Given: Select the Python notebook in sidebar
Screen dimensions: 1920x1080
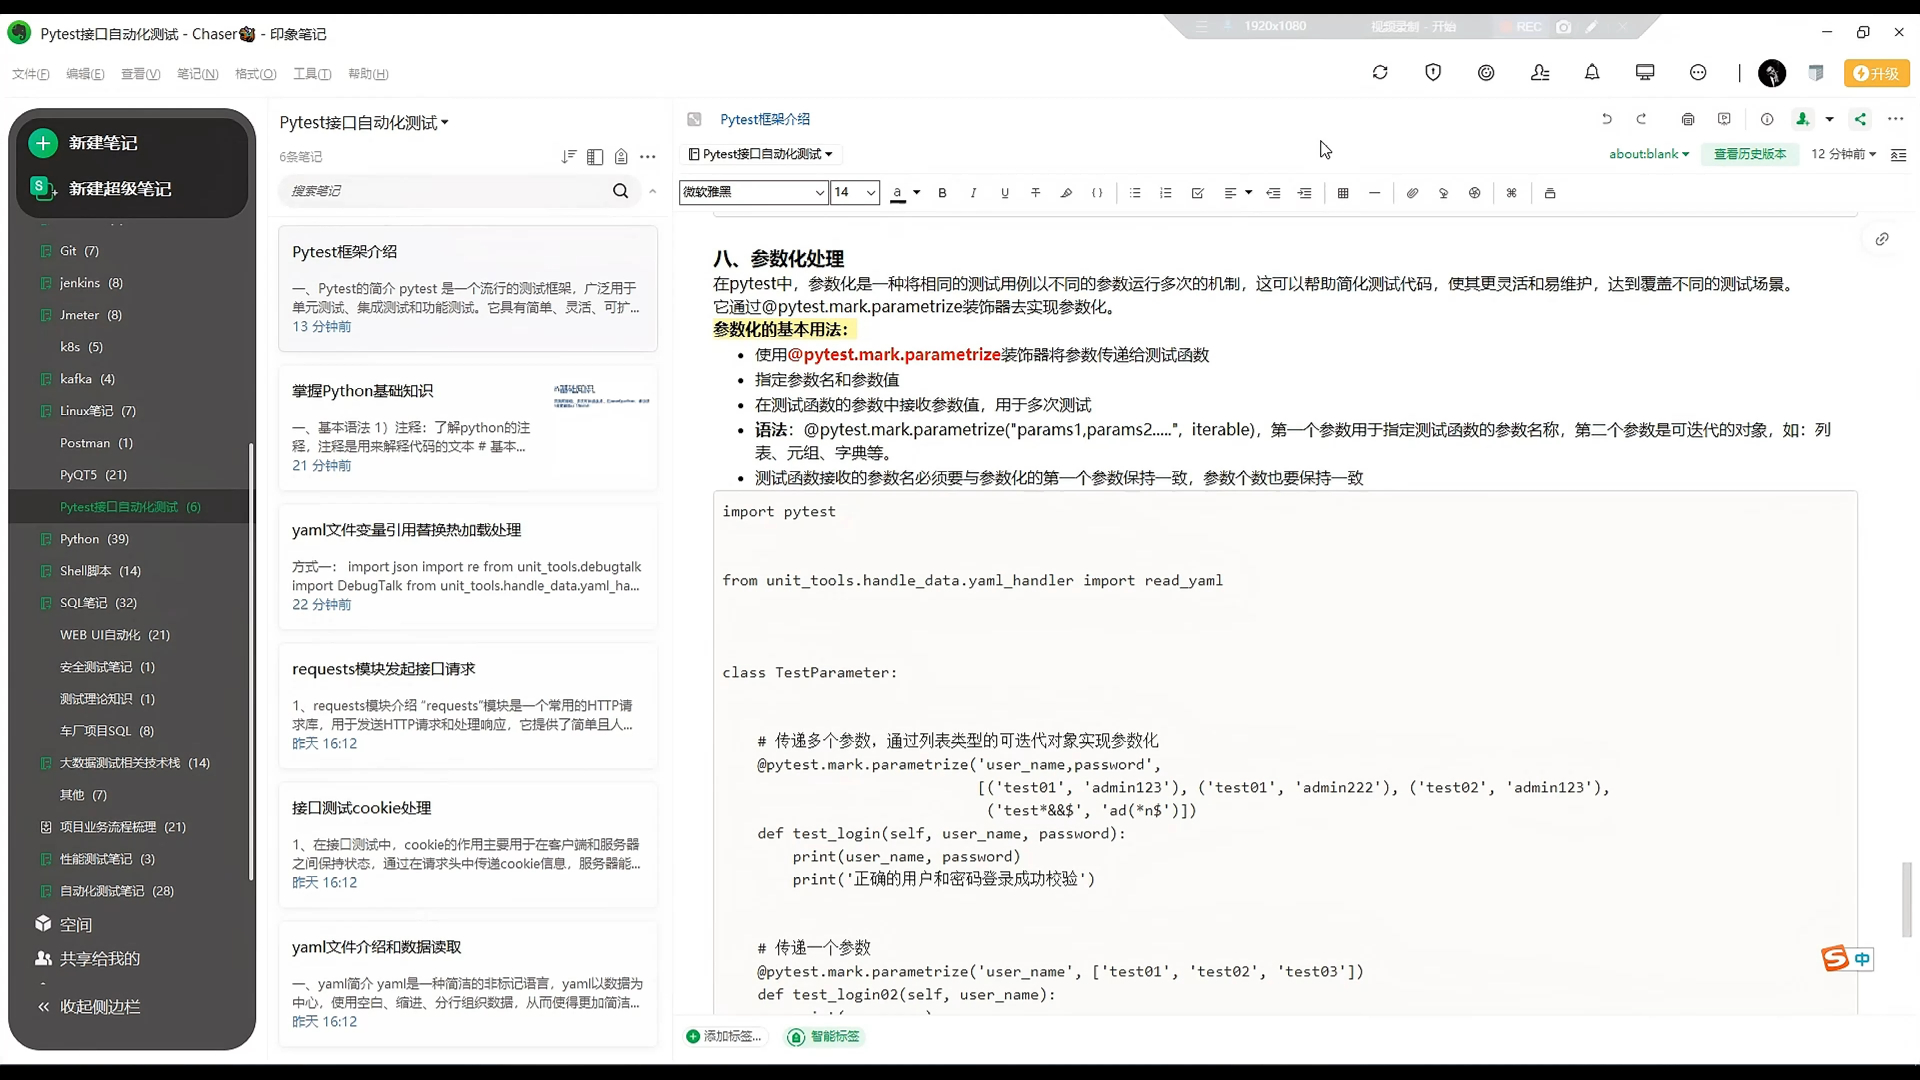Looking at the screenshot, I should click(94, 539).
